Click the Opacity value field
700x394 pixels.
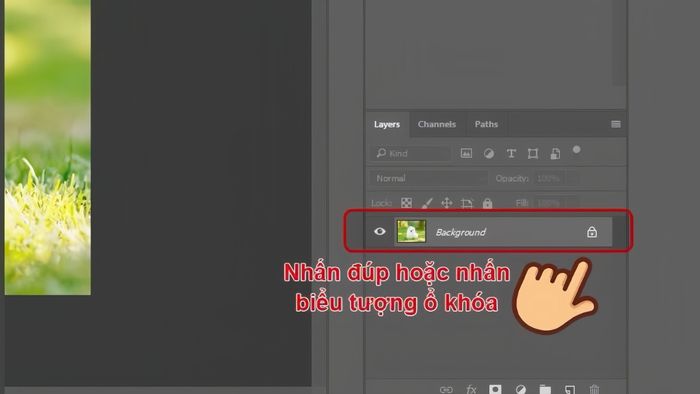(549, 178)
